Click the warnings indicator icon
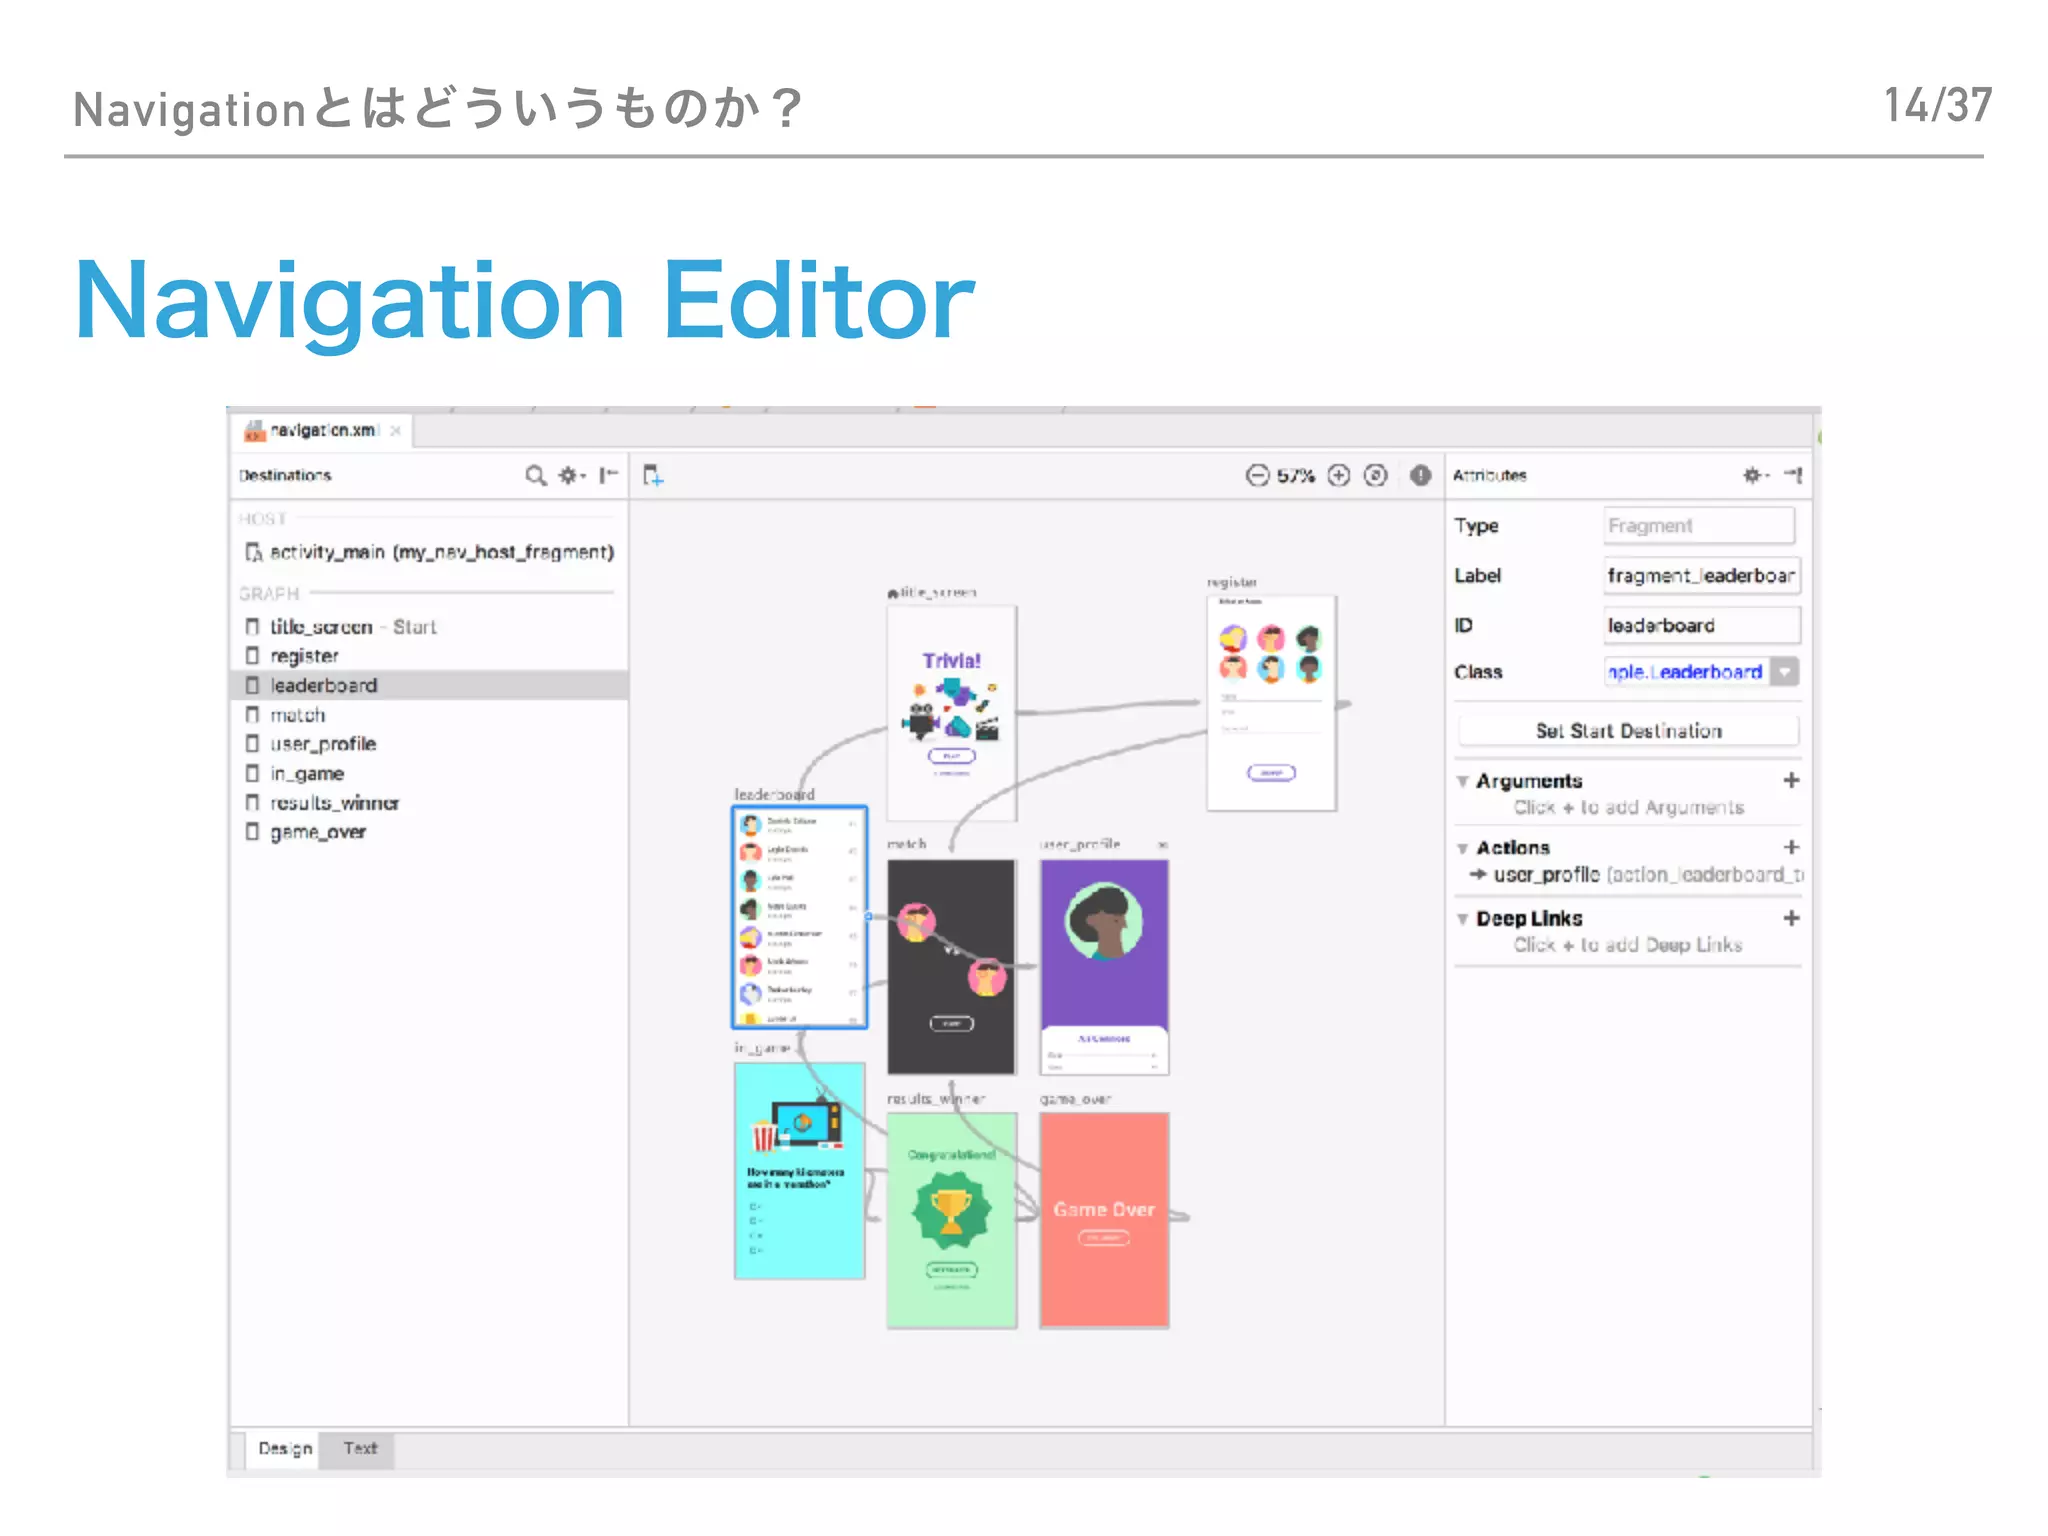 click(1420, 475)
